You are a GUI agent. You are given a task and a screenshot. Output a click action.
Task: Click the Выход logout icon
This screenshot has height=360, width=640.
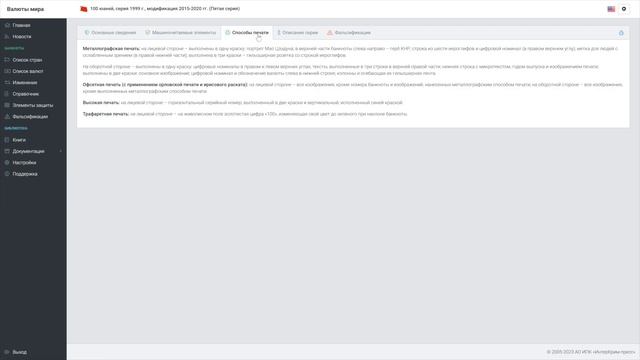[x=7, y=352]
